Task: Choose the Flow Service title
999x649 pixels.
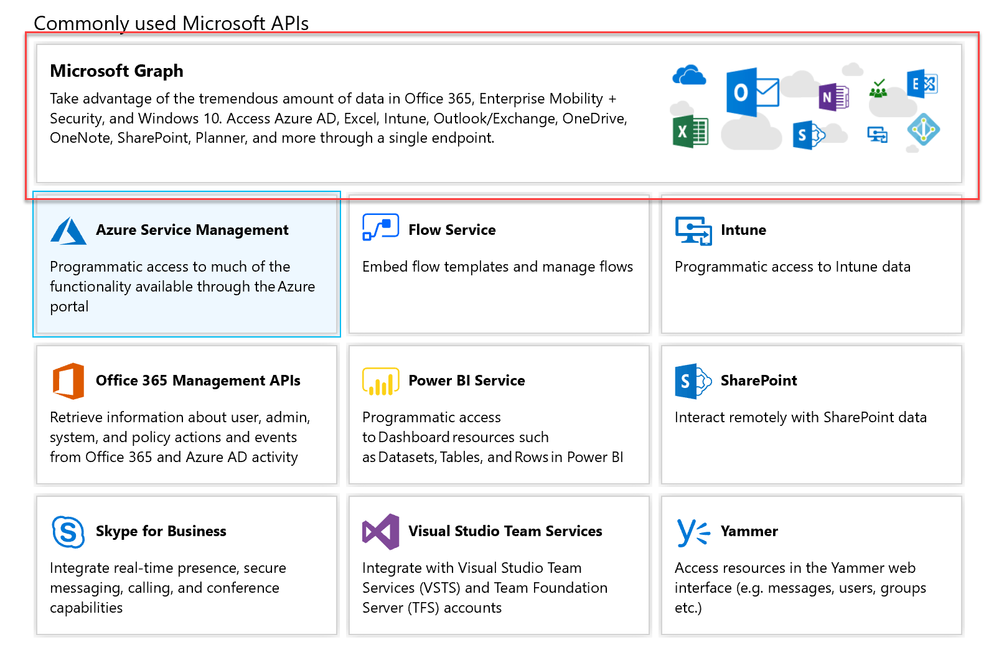Action: click(452, 230)
